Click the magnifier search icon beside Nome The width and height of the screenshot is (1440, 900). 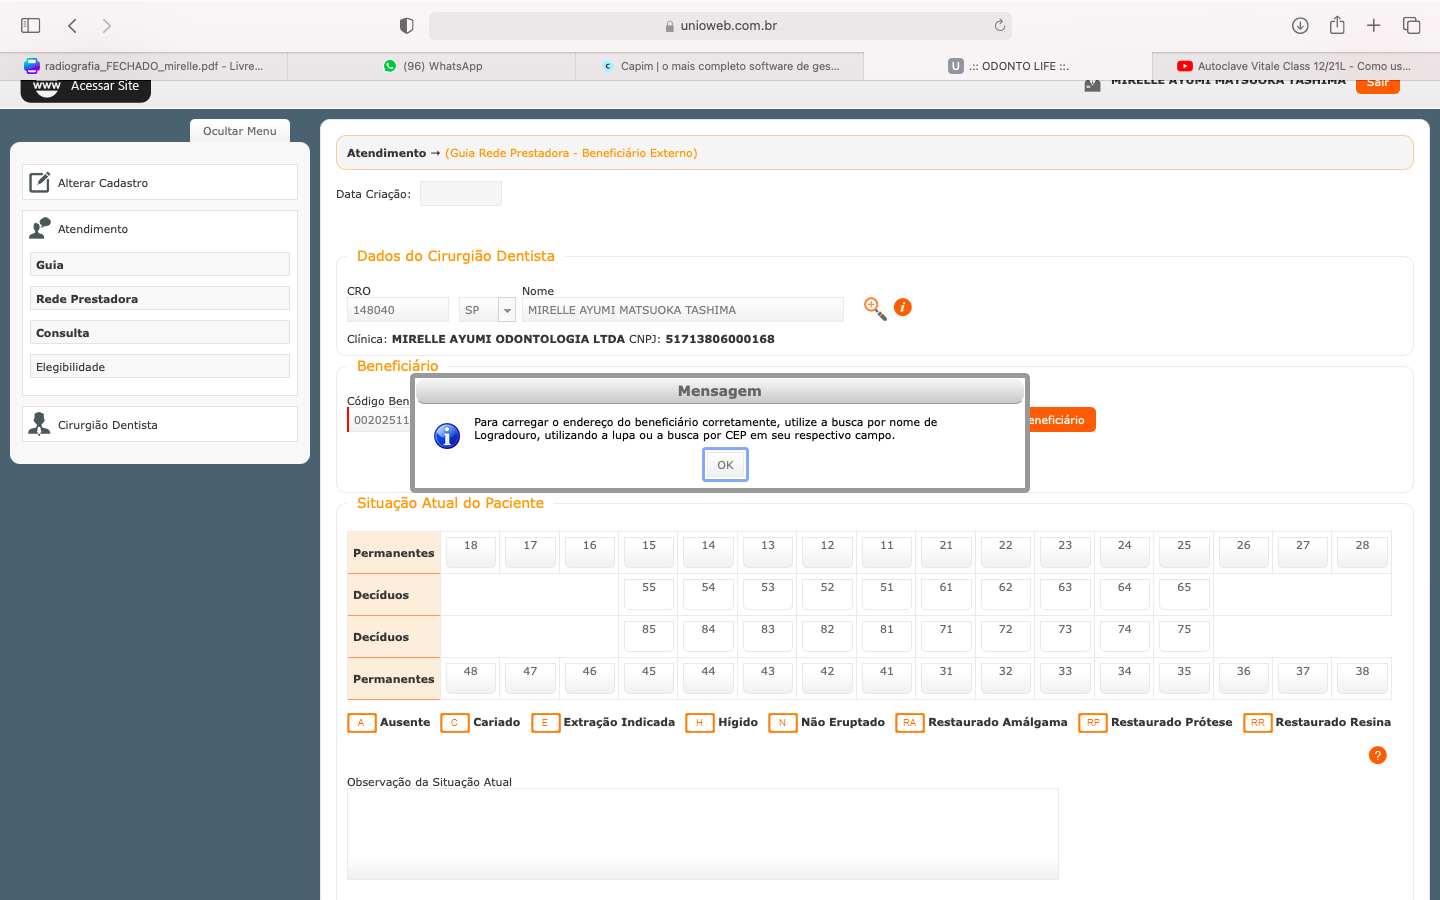(874, 308)
